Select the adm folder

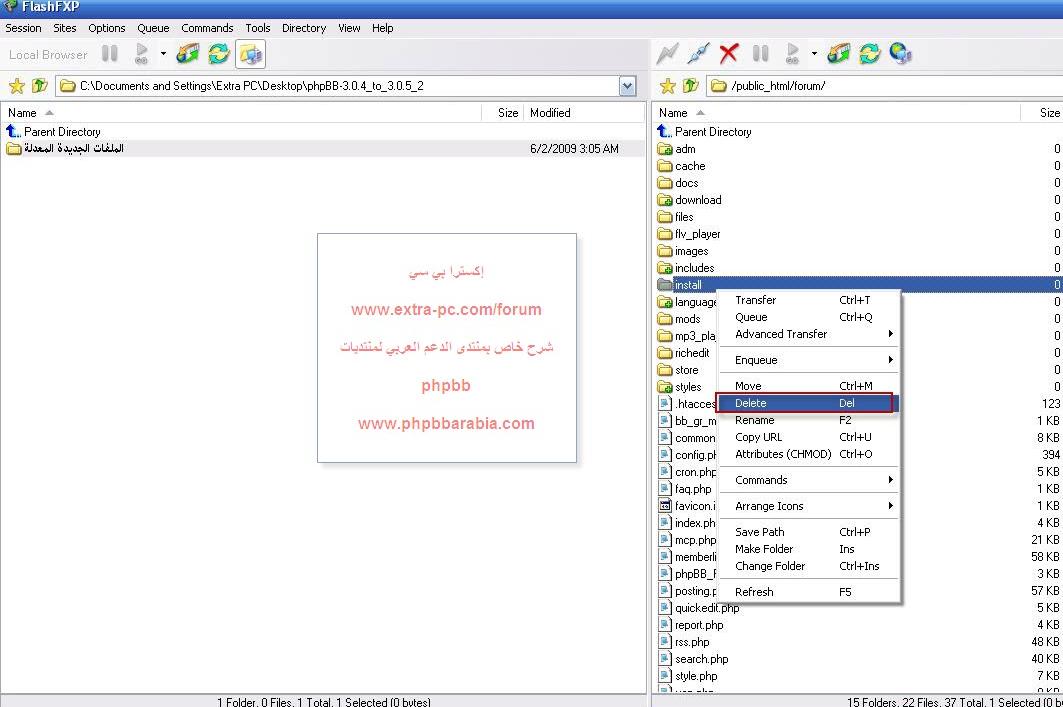(677, 148)
